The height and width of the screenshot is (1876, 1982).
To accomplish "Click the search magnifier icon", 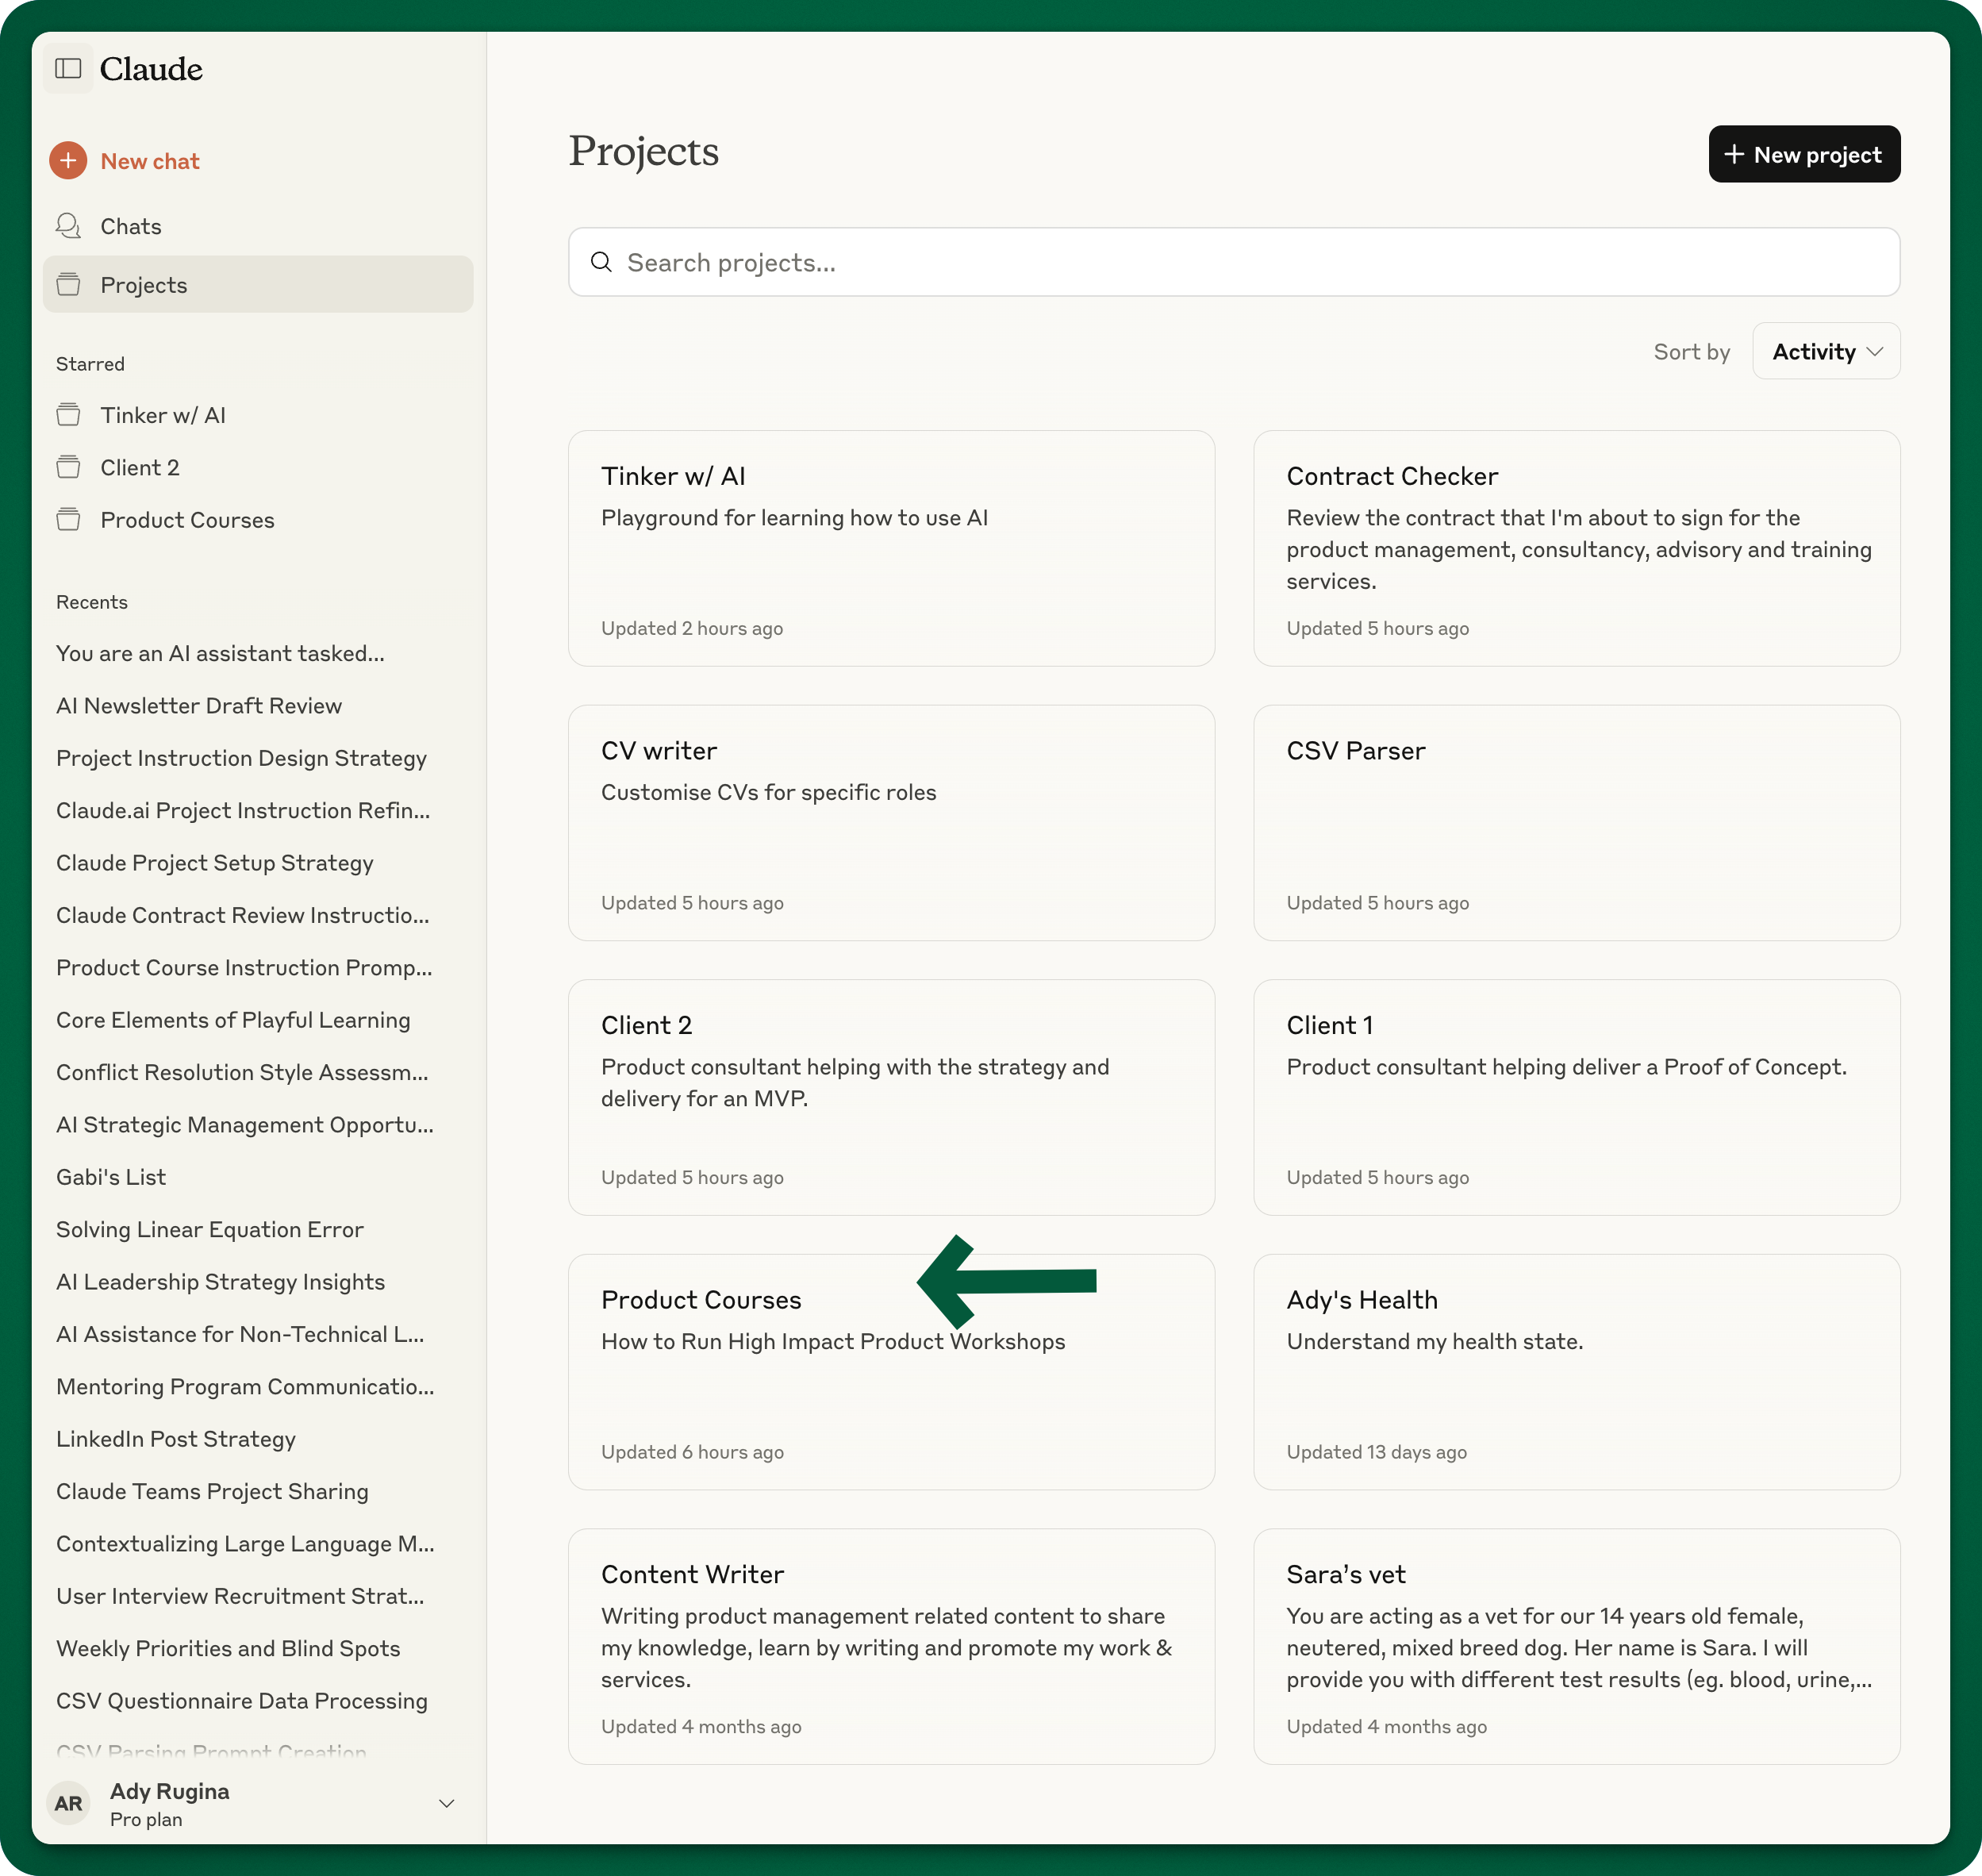I will point(601,262).
